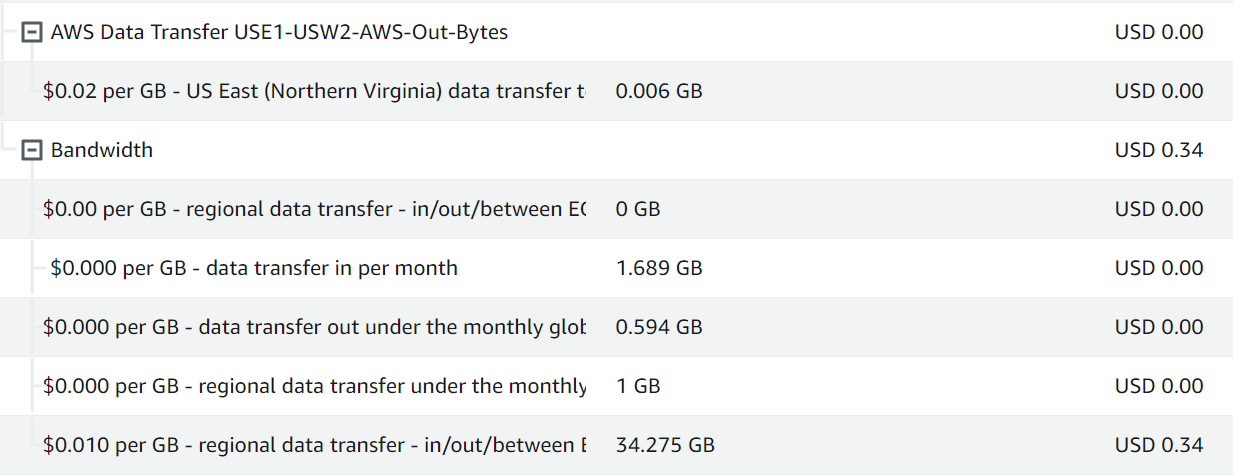Click the 0.006 GB usage value
Viewport: 1233px width, 475px height.
(x=659, y=91)
